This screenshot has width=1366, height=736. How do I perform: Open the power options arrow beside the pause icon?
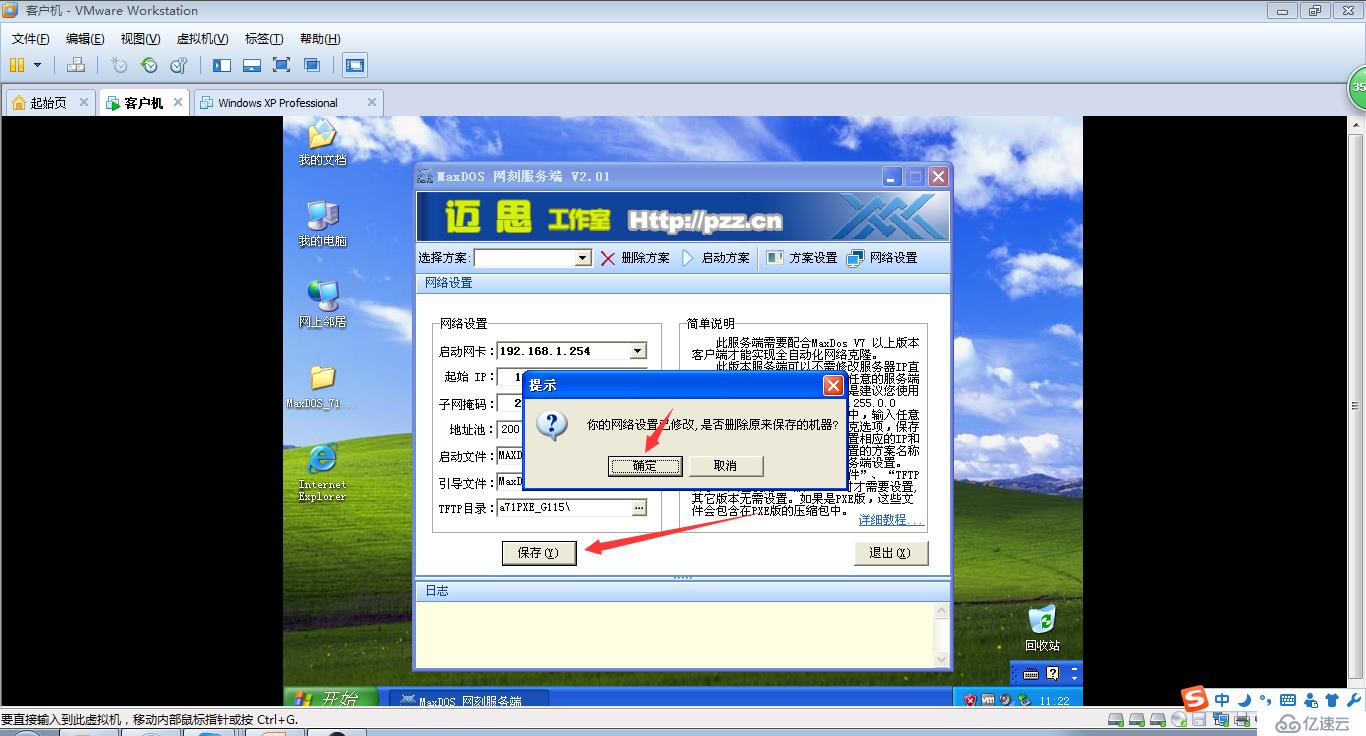click(38, 65)
